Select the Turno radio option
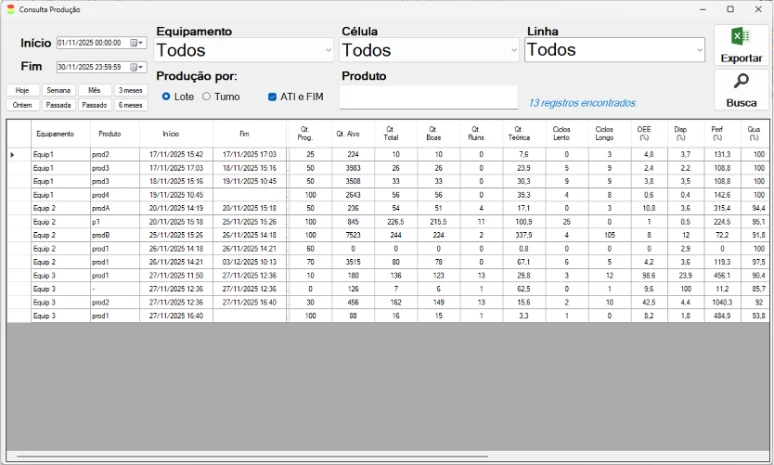The width and height of the screenshot is (774, 465). click(207, 97)
